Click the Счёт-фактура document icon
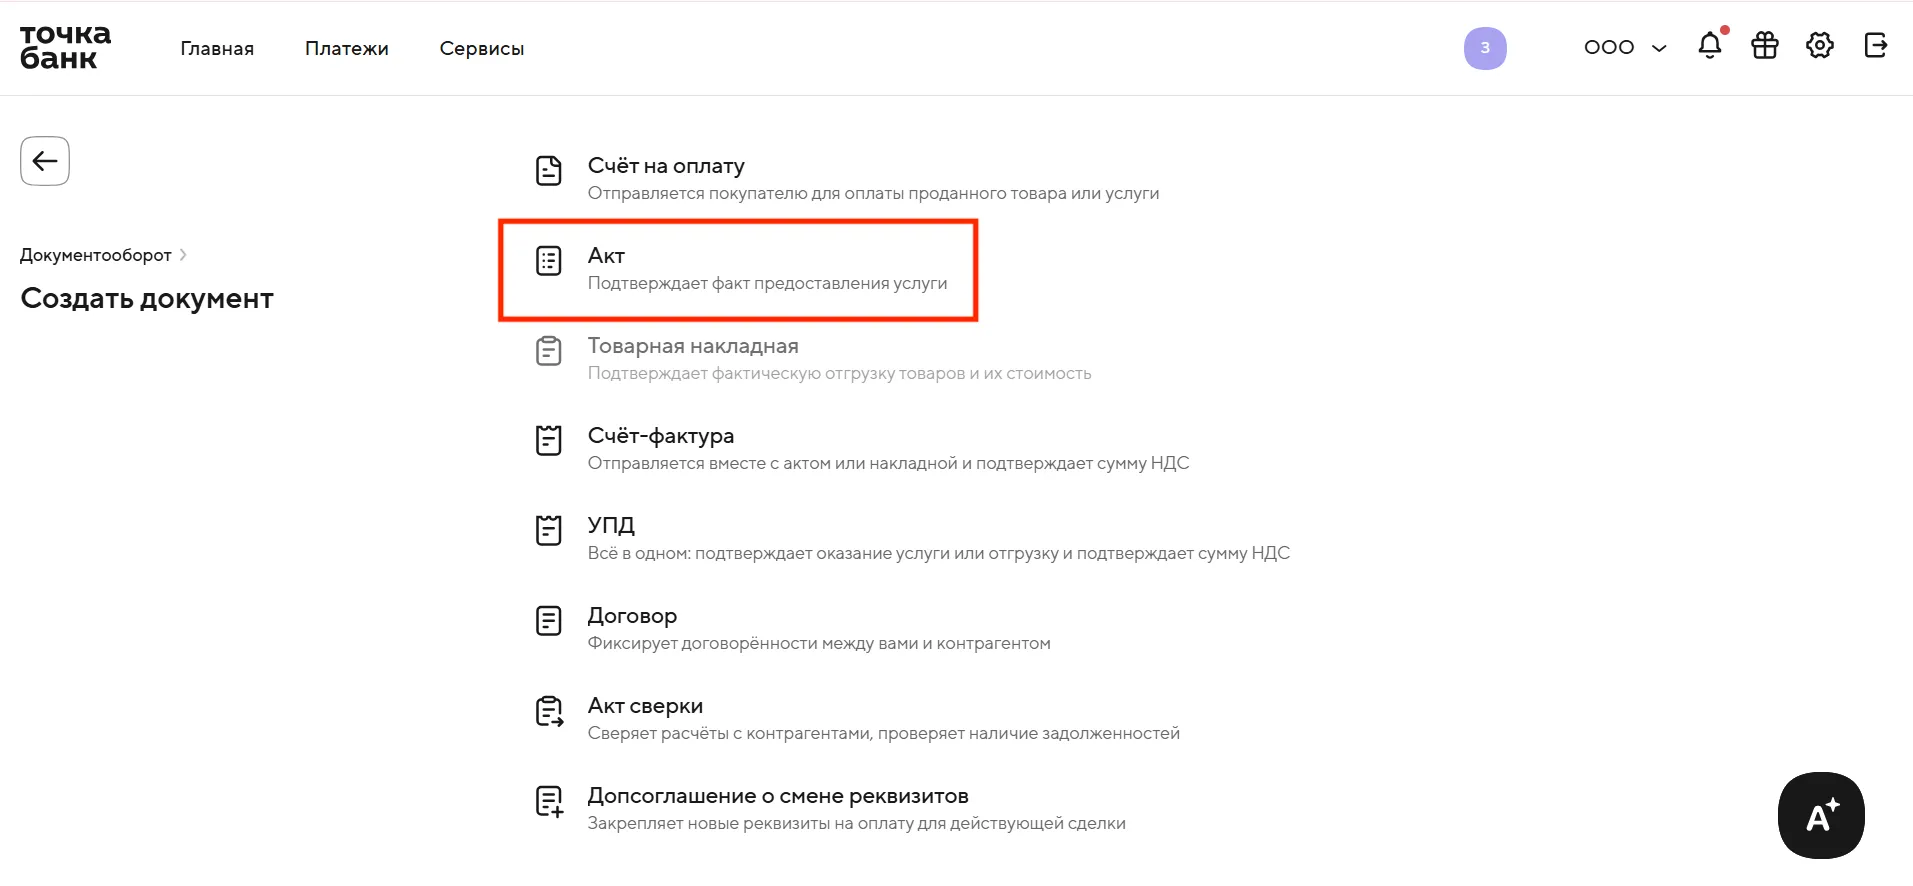 (x=549, y=440)
